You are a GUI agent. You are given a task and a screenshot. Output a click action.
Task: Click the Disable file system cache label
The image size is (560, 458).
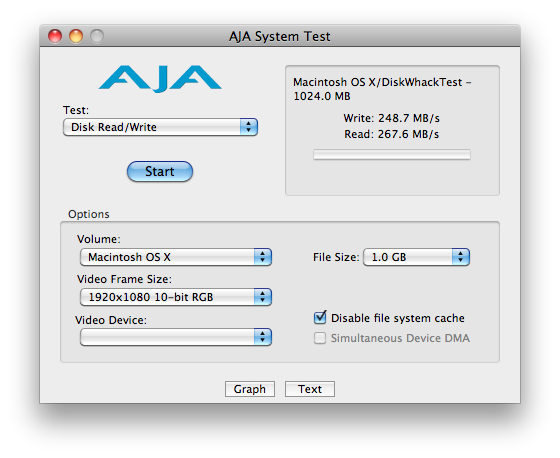398,318
